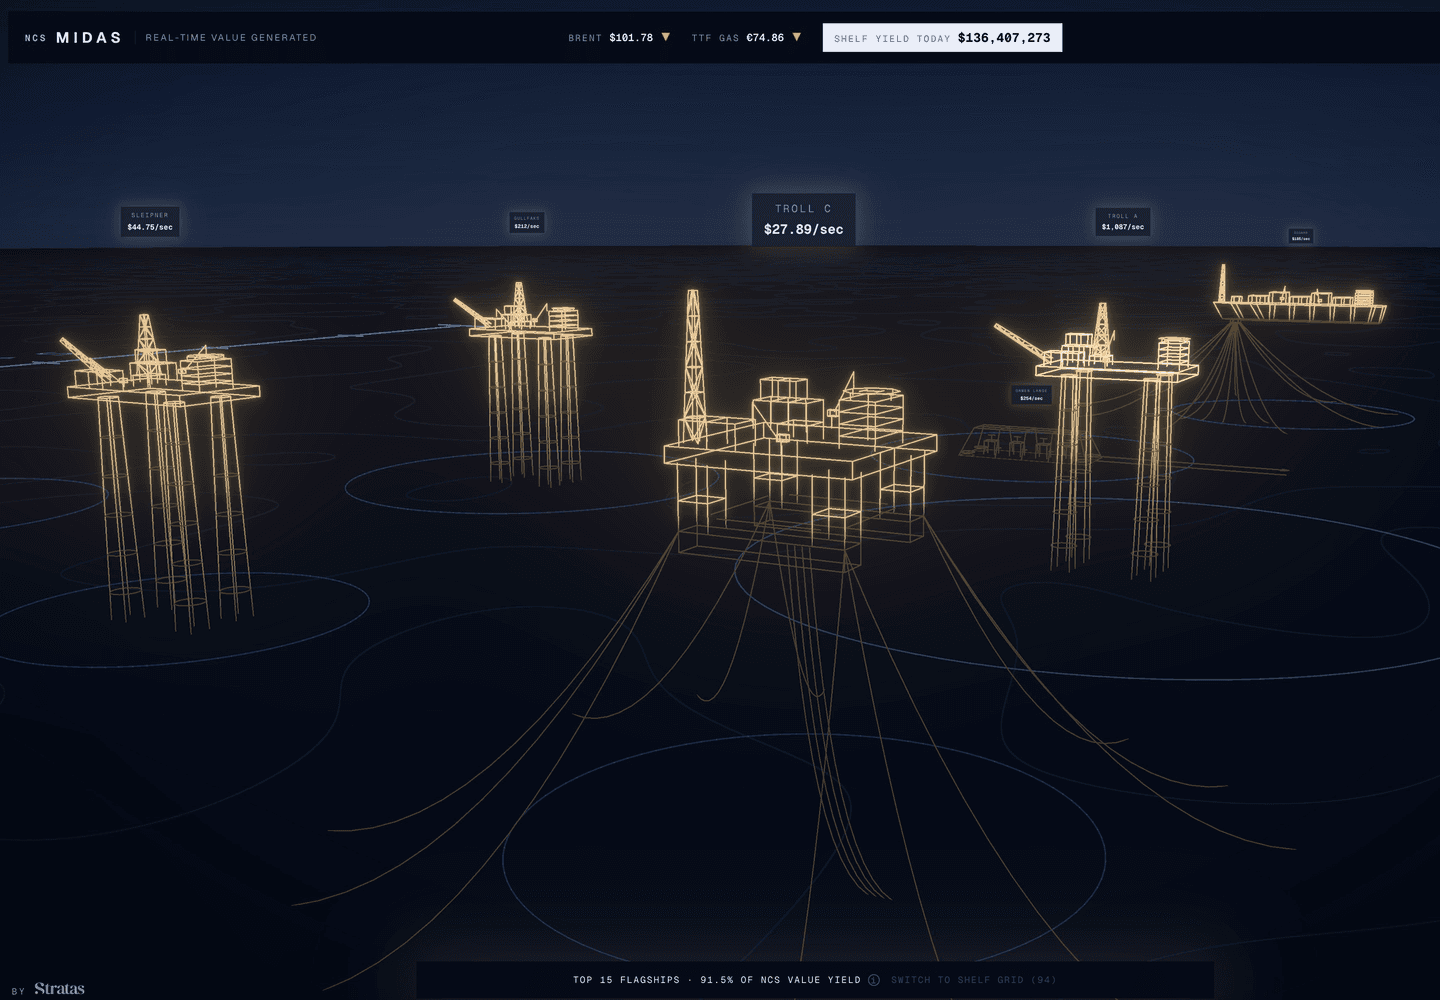1440x1000 pixels.
Task: Open the Sleipner $44.75/sec label
Action: (x=150, y=221)
